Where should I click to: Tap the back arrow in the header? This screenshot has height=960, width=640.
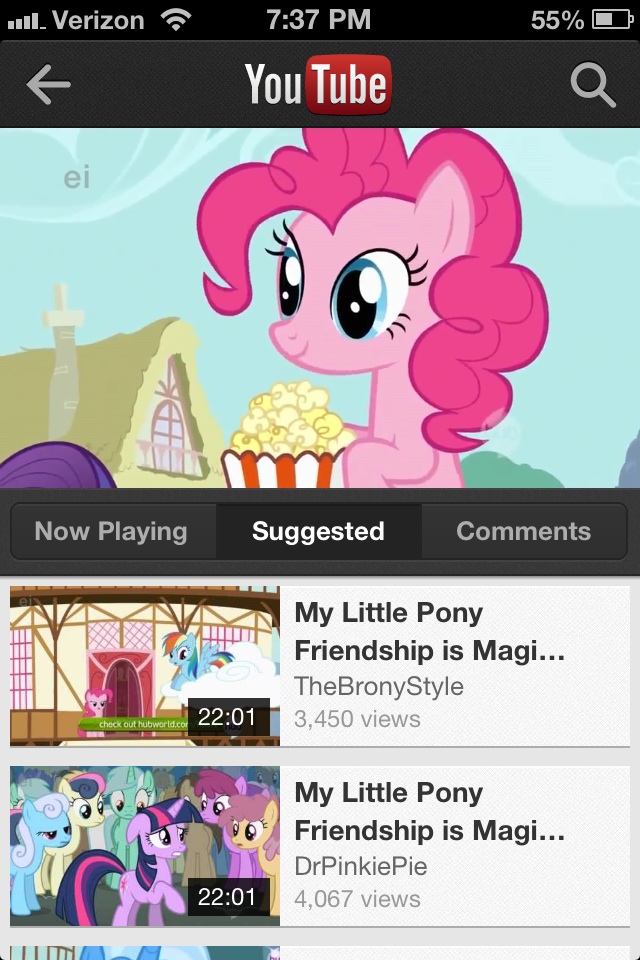coord(48,85)
